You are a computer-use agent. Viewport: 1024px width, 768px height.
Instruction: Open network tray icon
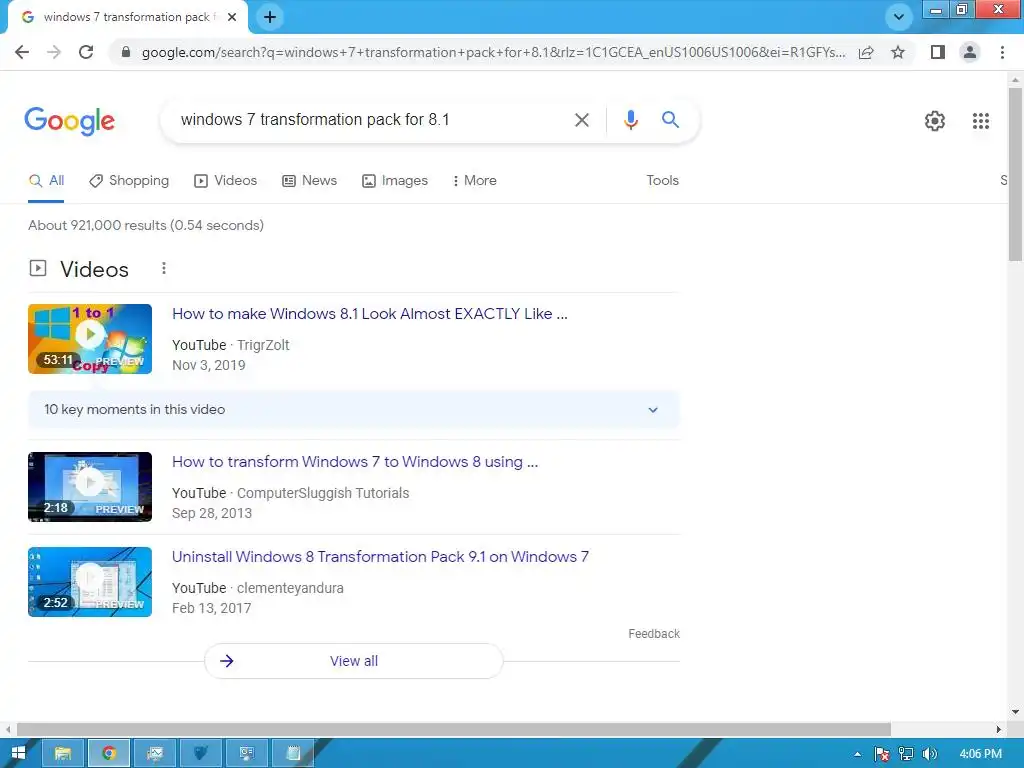tap(906, 754)
